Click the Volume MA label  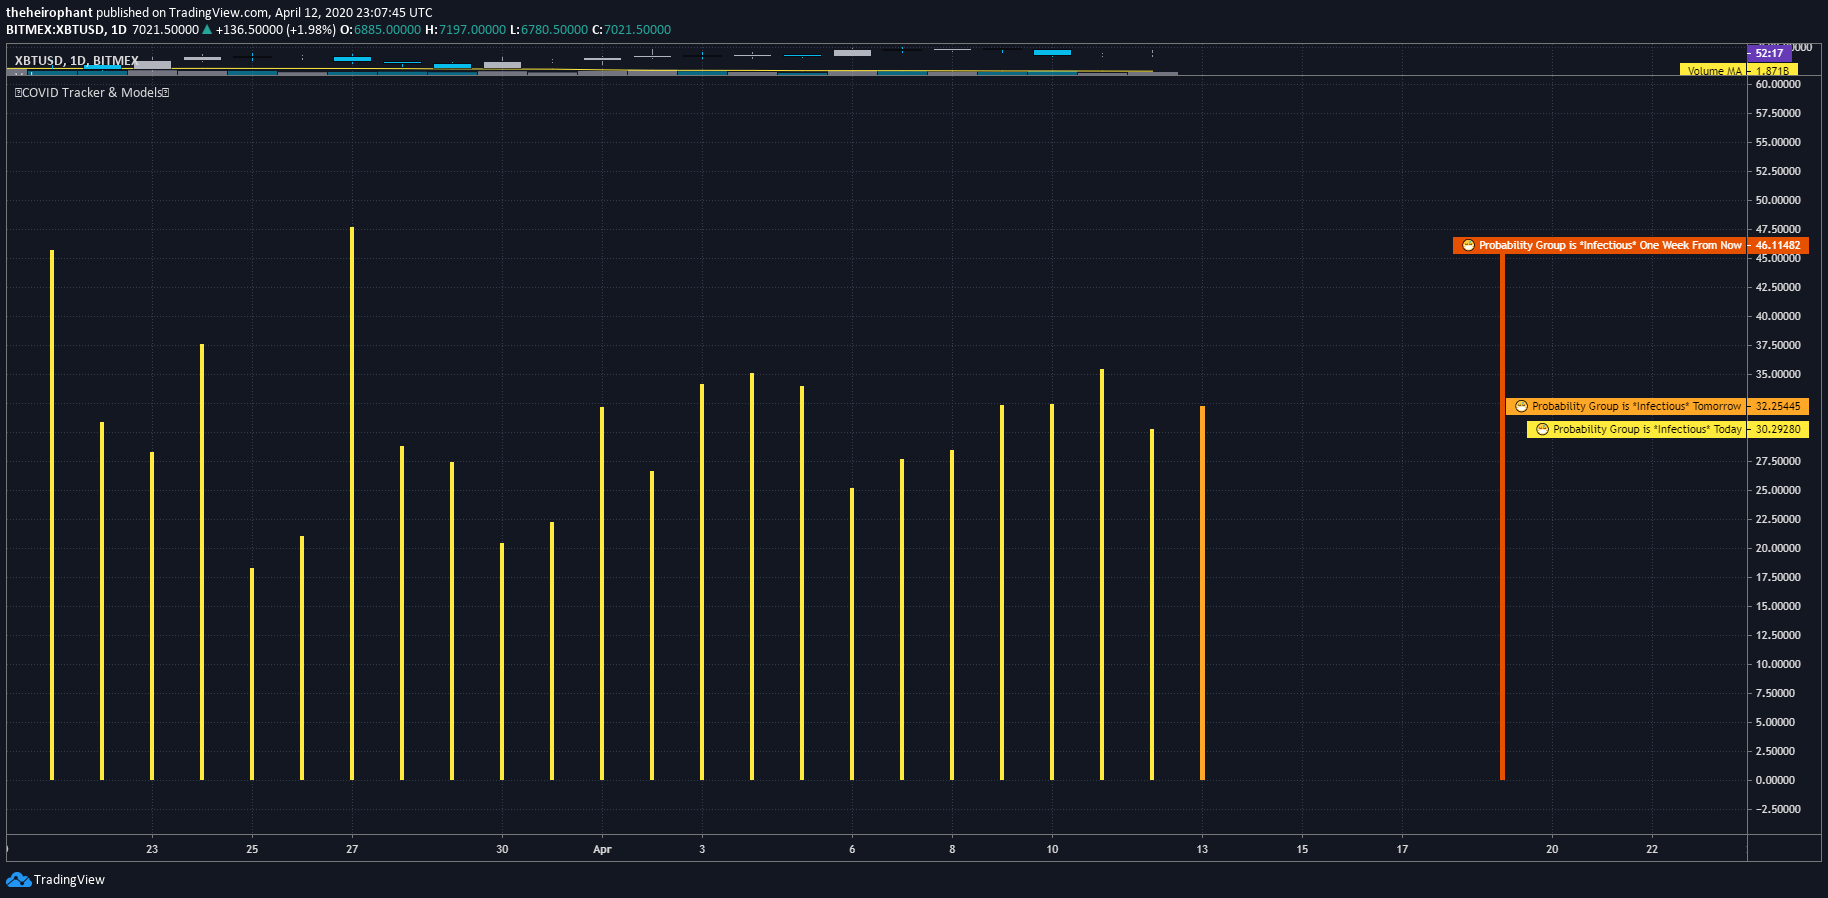coord(1714,71)
